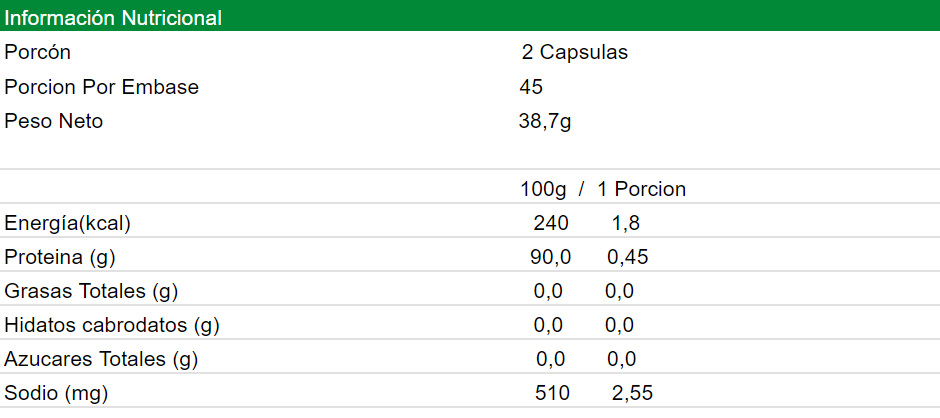Click the Información Nutricional green header

point(114,18)
